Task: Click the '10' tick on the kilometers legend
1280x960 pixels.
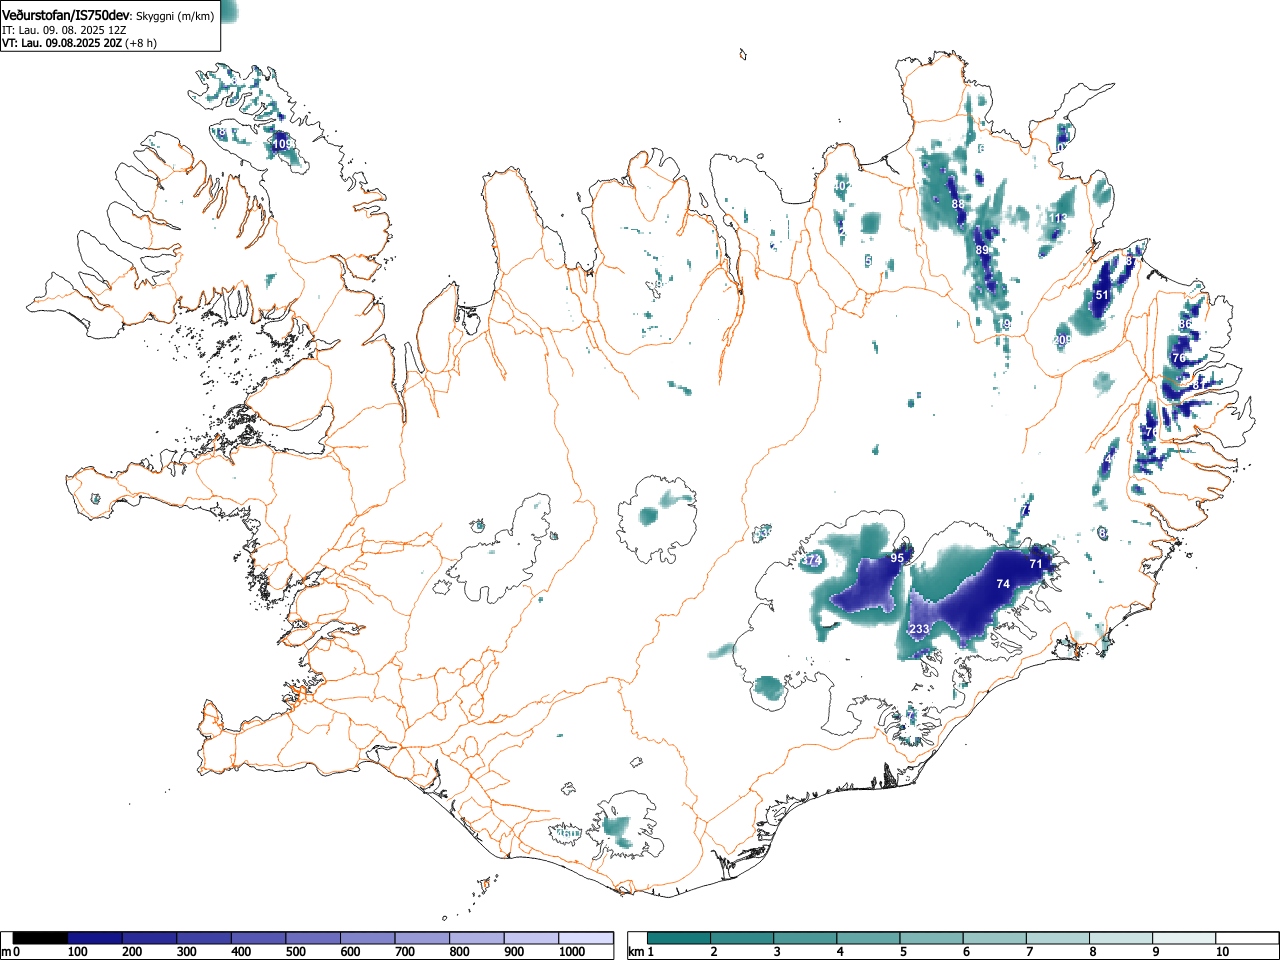Action: tap(1222, 952)
